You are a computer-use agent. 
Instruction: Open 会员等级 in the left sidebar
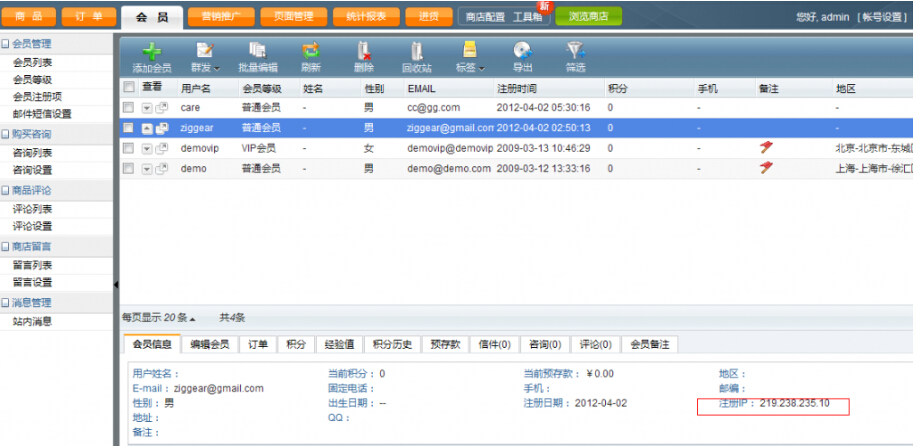pyautogui.click(x=32, y=80)
